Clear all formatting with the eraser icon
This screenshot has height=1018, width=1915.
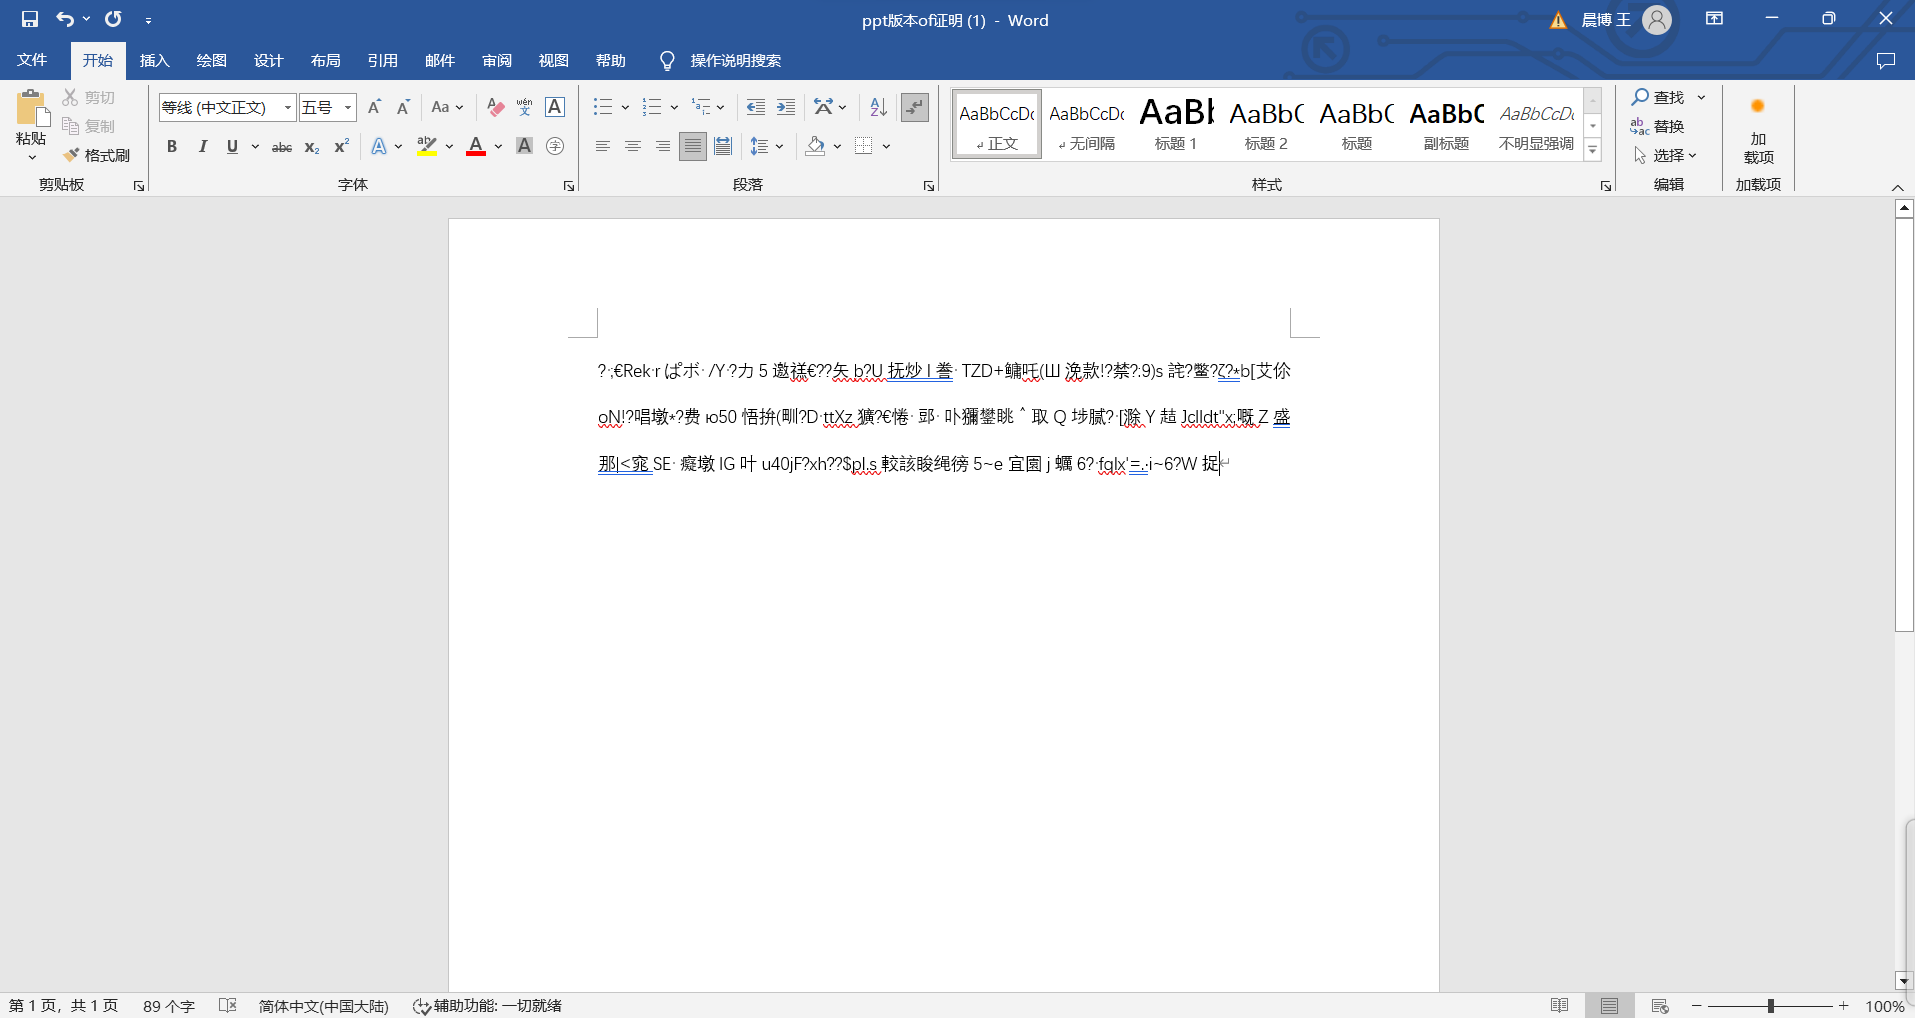point(495,107)
